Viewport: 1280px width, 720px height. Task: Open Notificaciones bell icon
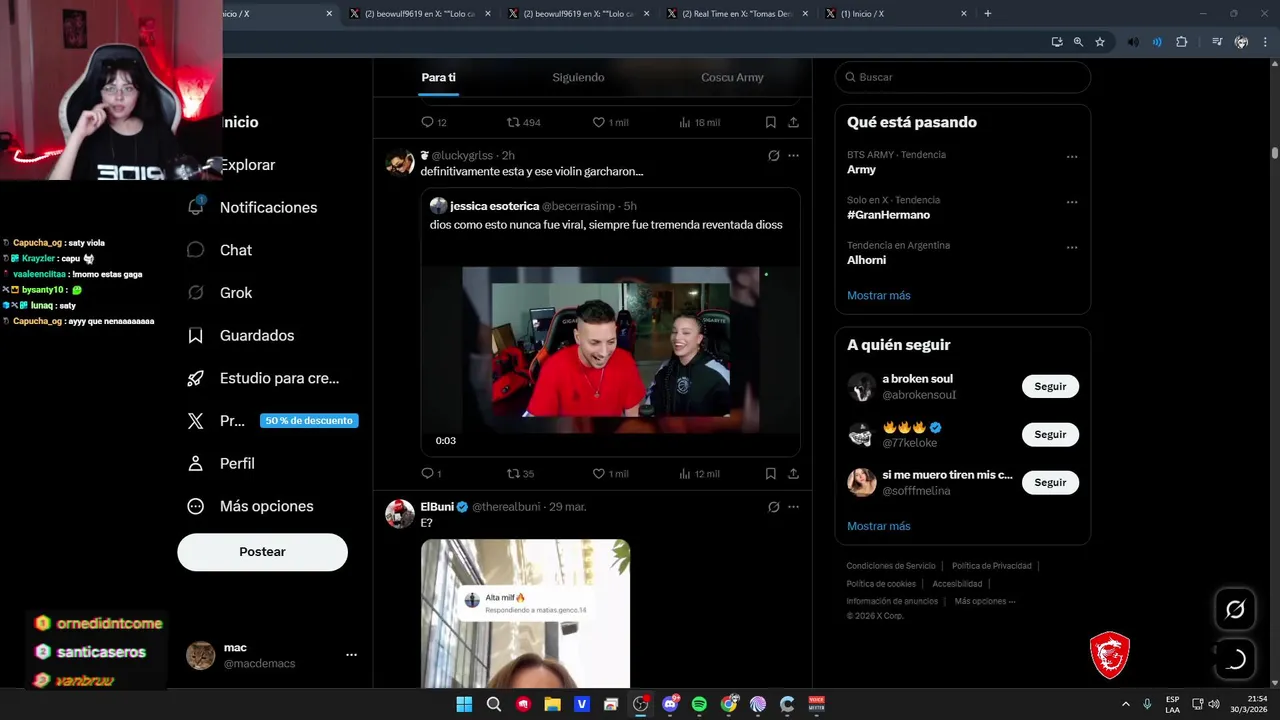tap(196, 207)
